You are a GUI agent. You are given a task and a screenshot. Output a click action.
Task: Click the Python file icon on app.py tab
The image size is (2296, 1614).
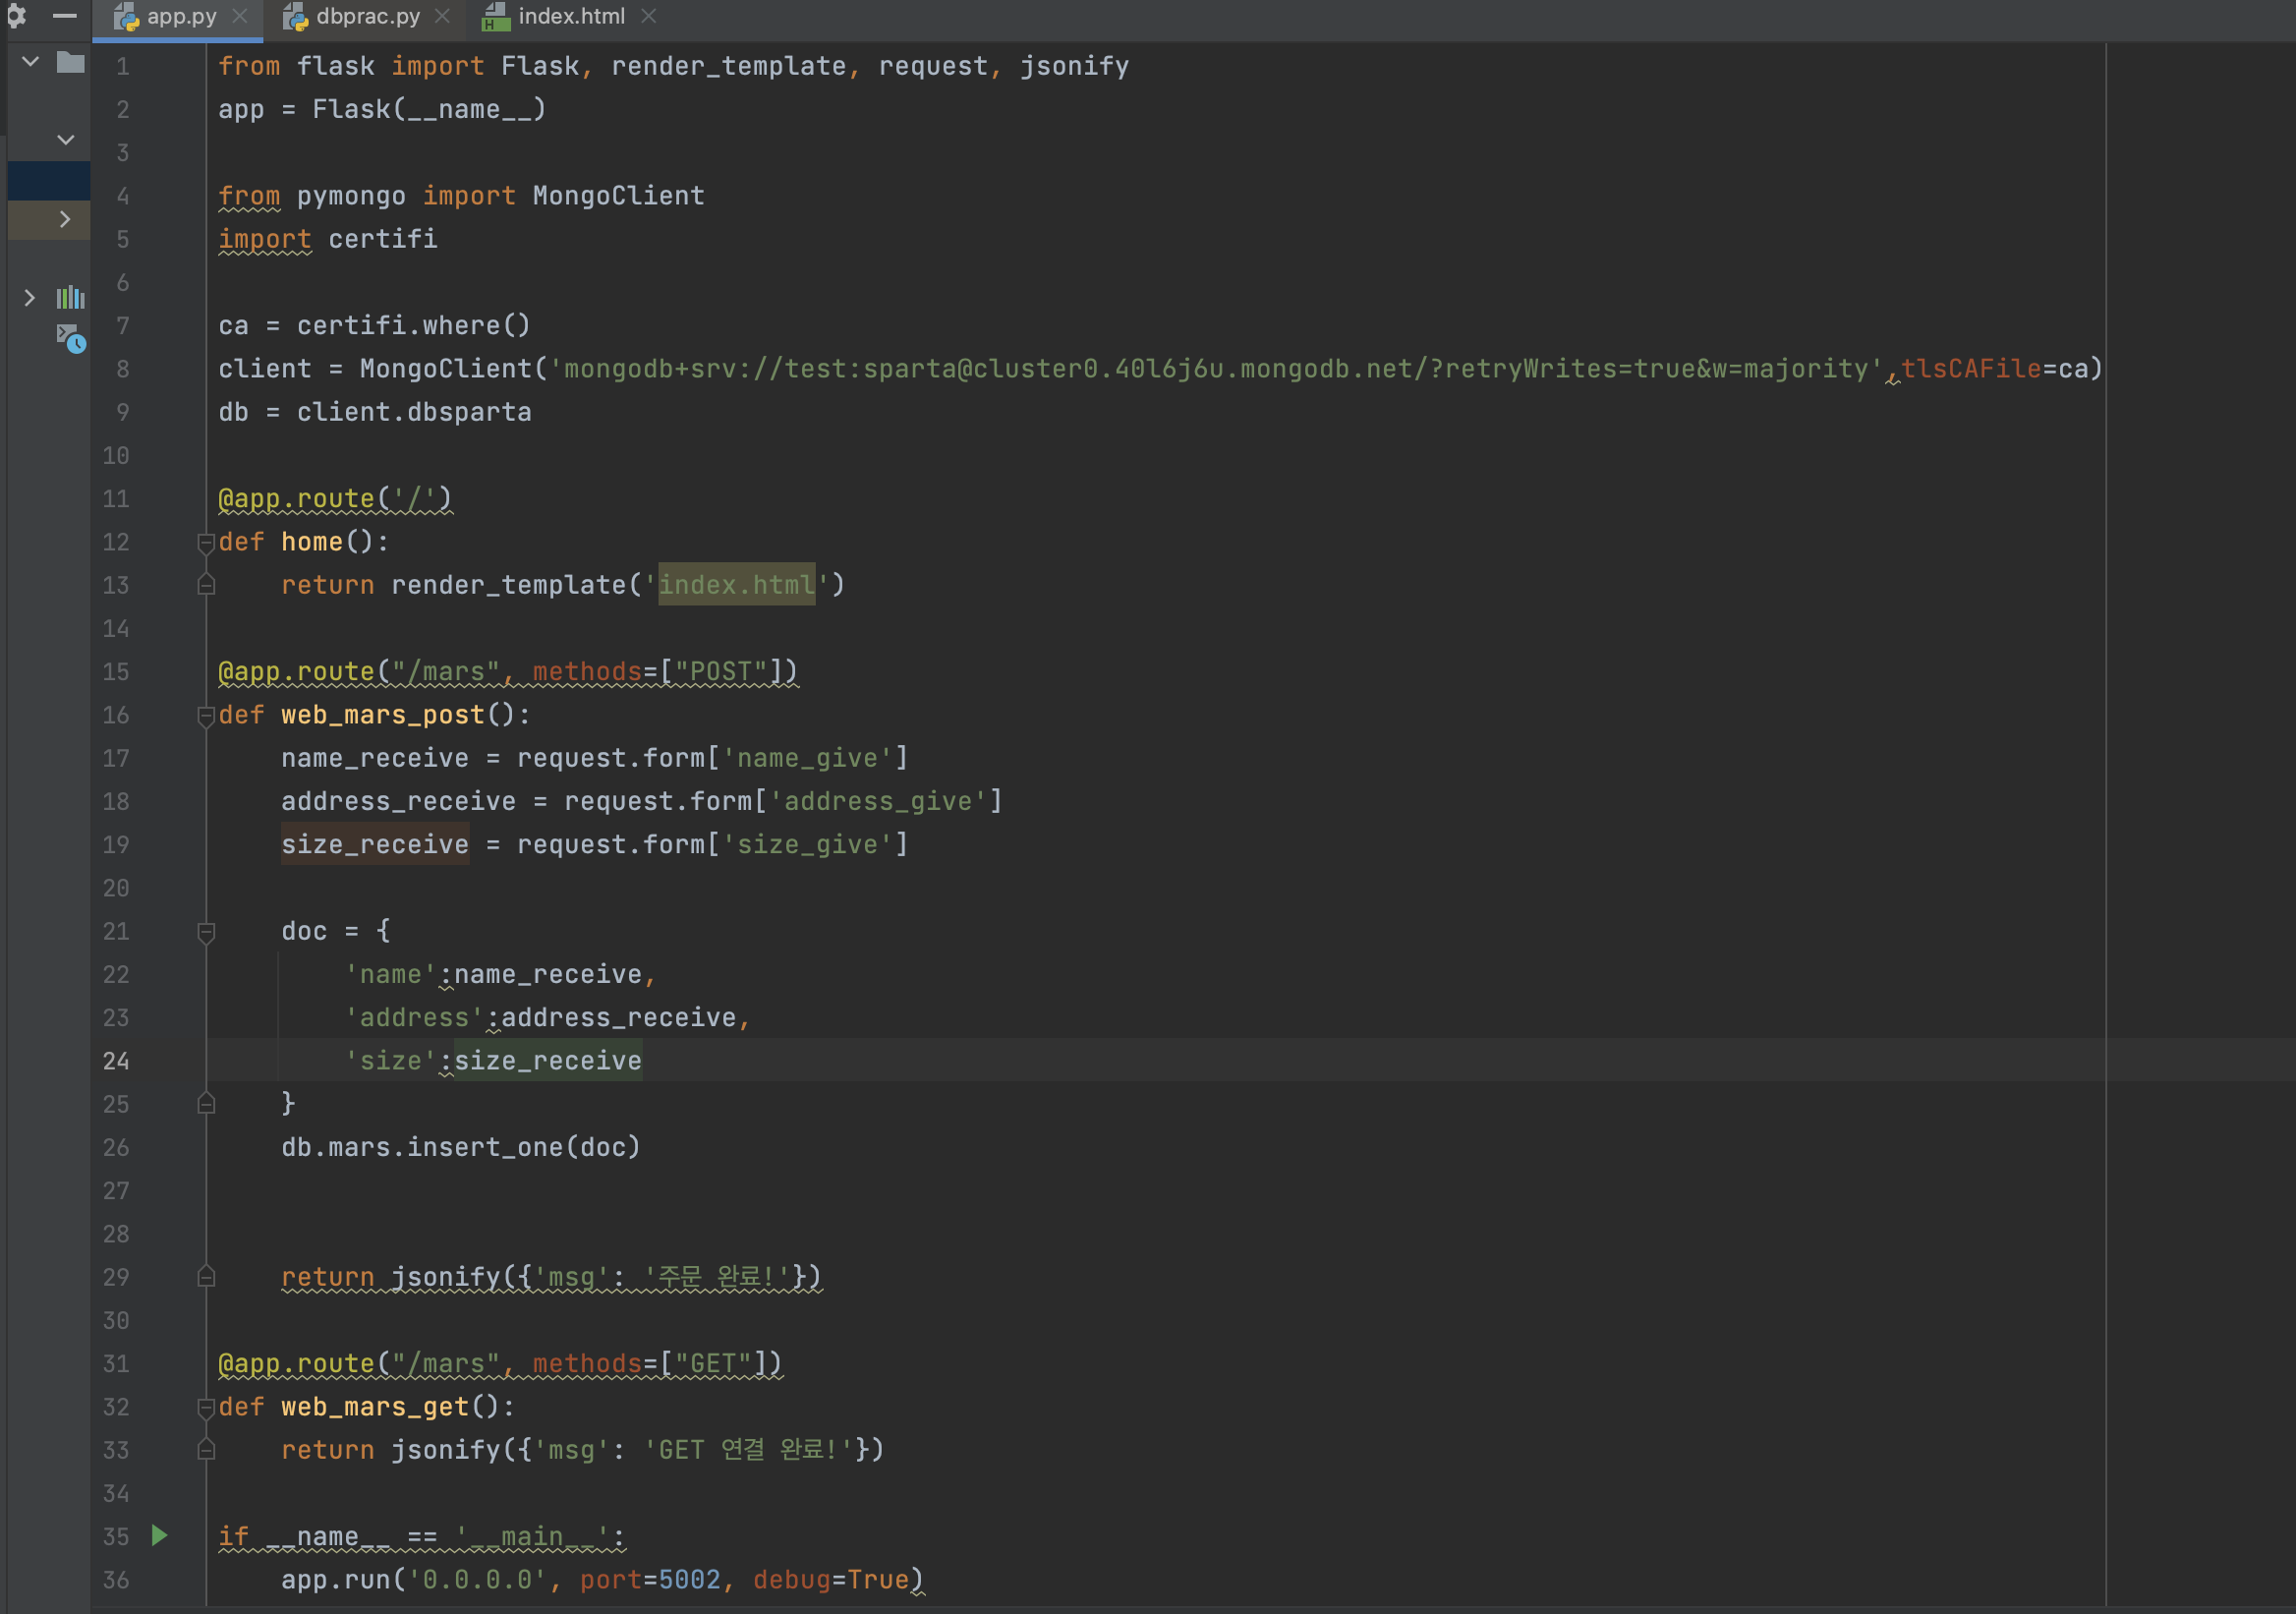coord(126,17)
